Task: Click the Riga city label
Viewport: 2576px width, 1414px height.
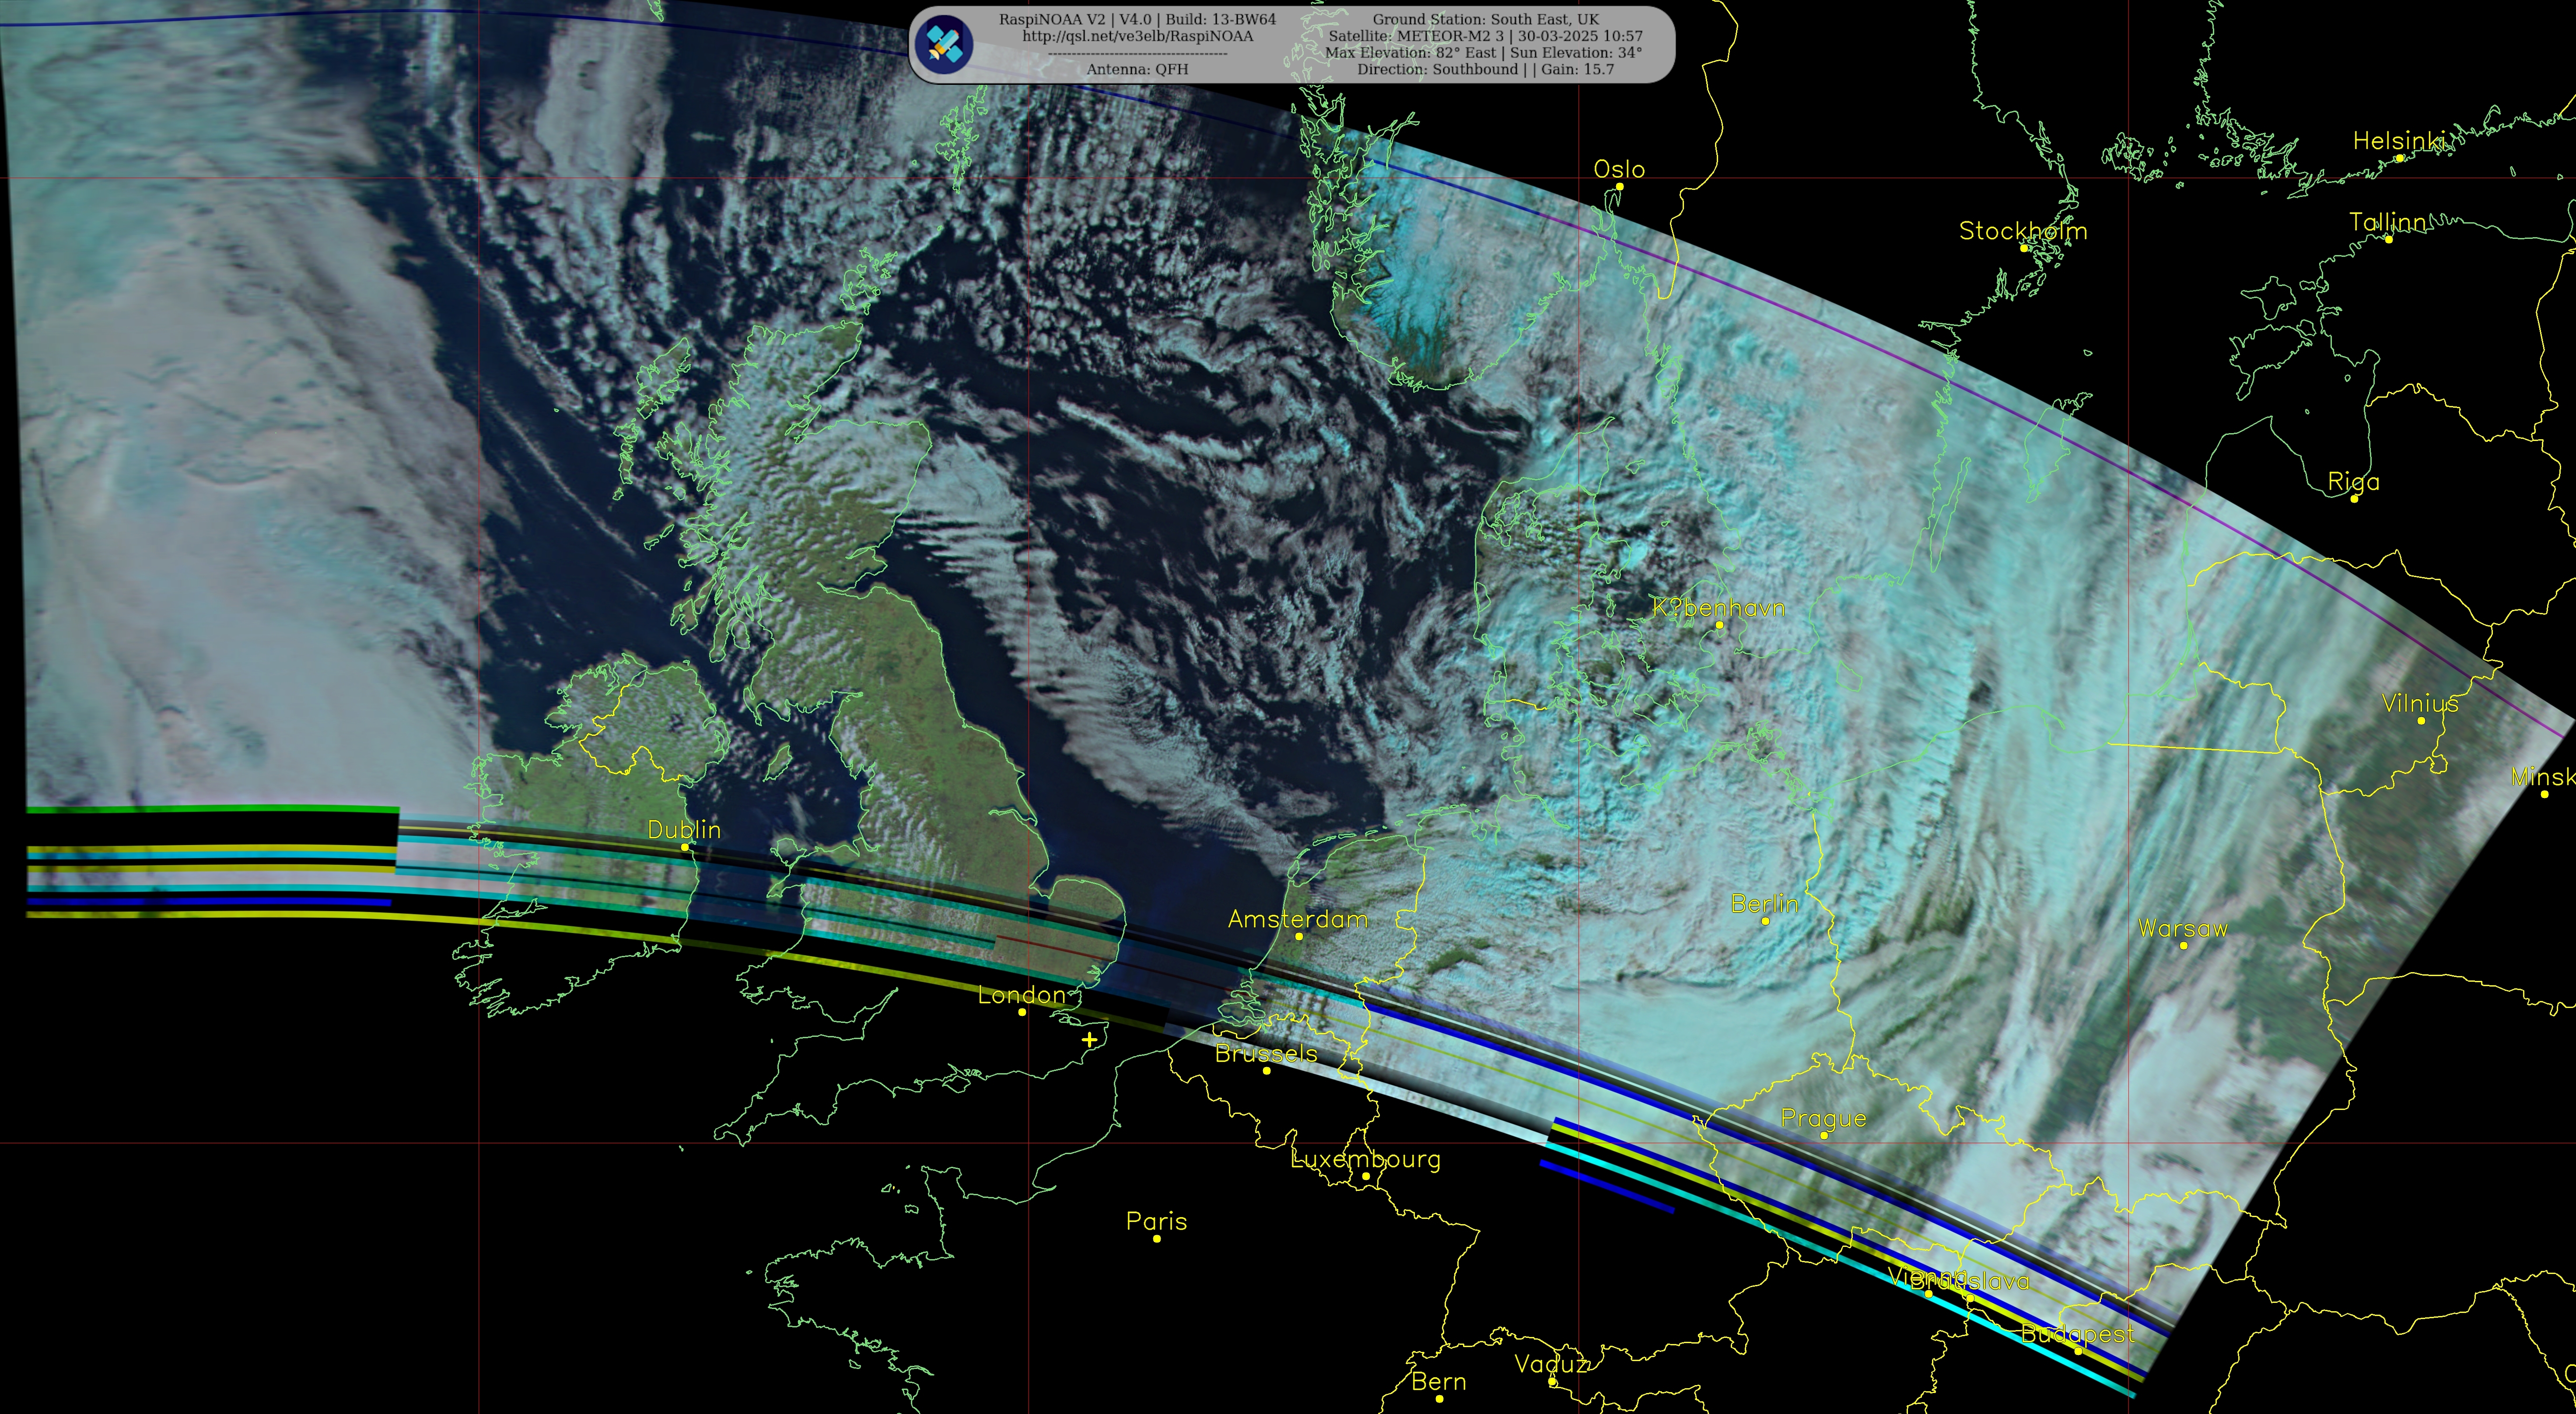Action: pos(2354,482)
